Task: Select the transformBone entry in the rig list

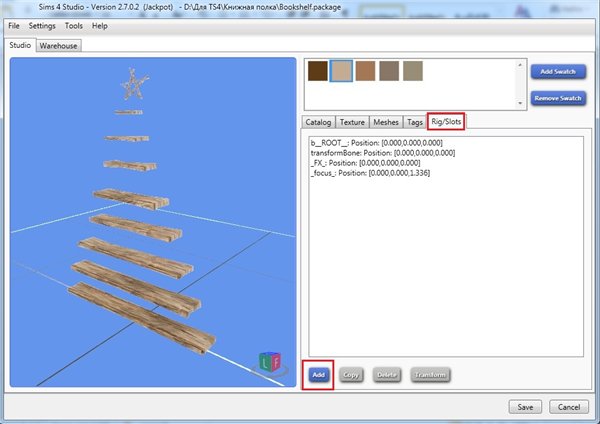Action: pos(383,152)
